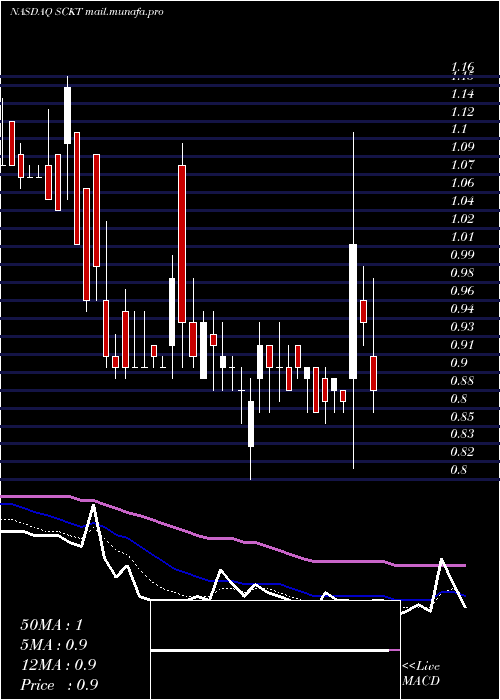Click the NASDAQ SCKT mail.munafa.pro chart title
Screen dimensions: 500x700
(x=87, y=12)
